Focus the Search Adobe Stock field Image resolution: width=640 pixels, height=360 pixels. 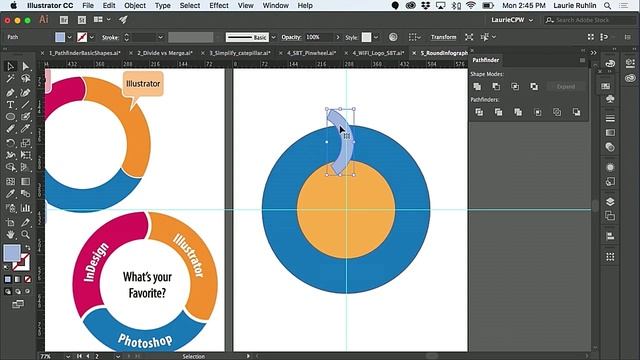tap(590, 20)
